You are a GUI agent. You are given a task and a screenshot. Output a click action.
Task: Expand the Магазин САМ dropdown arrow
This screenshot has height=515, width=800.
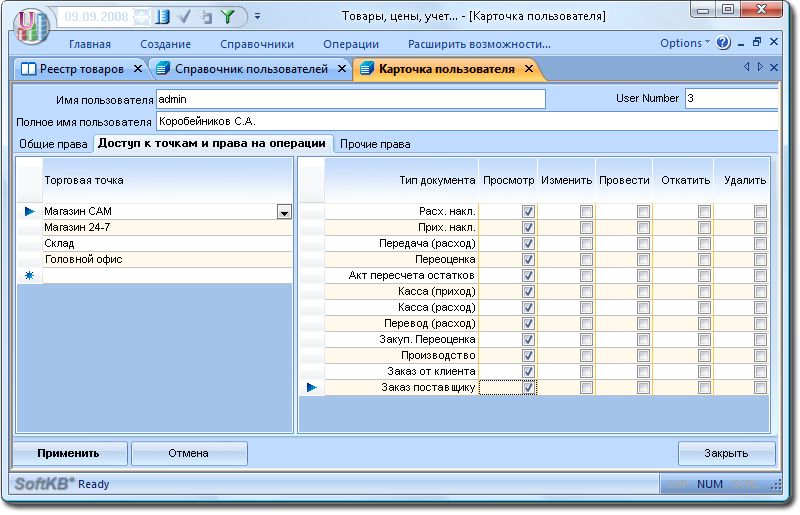(284, 212)
